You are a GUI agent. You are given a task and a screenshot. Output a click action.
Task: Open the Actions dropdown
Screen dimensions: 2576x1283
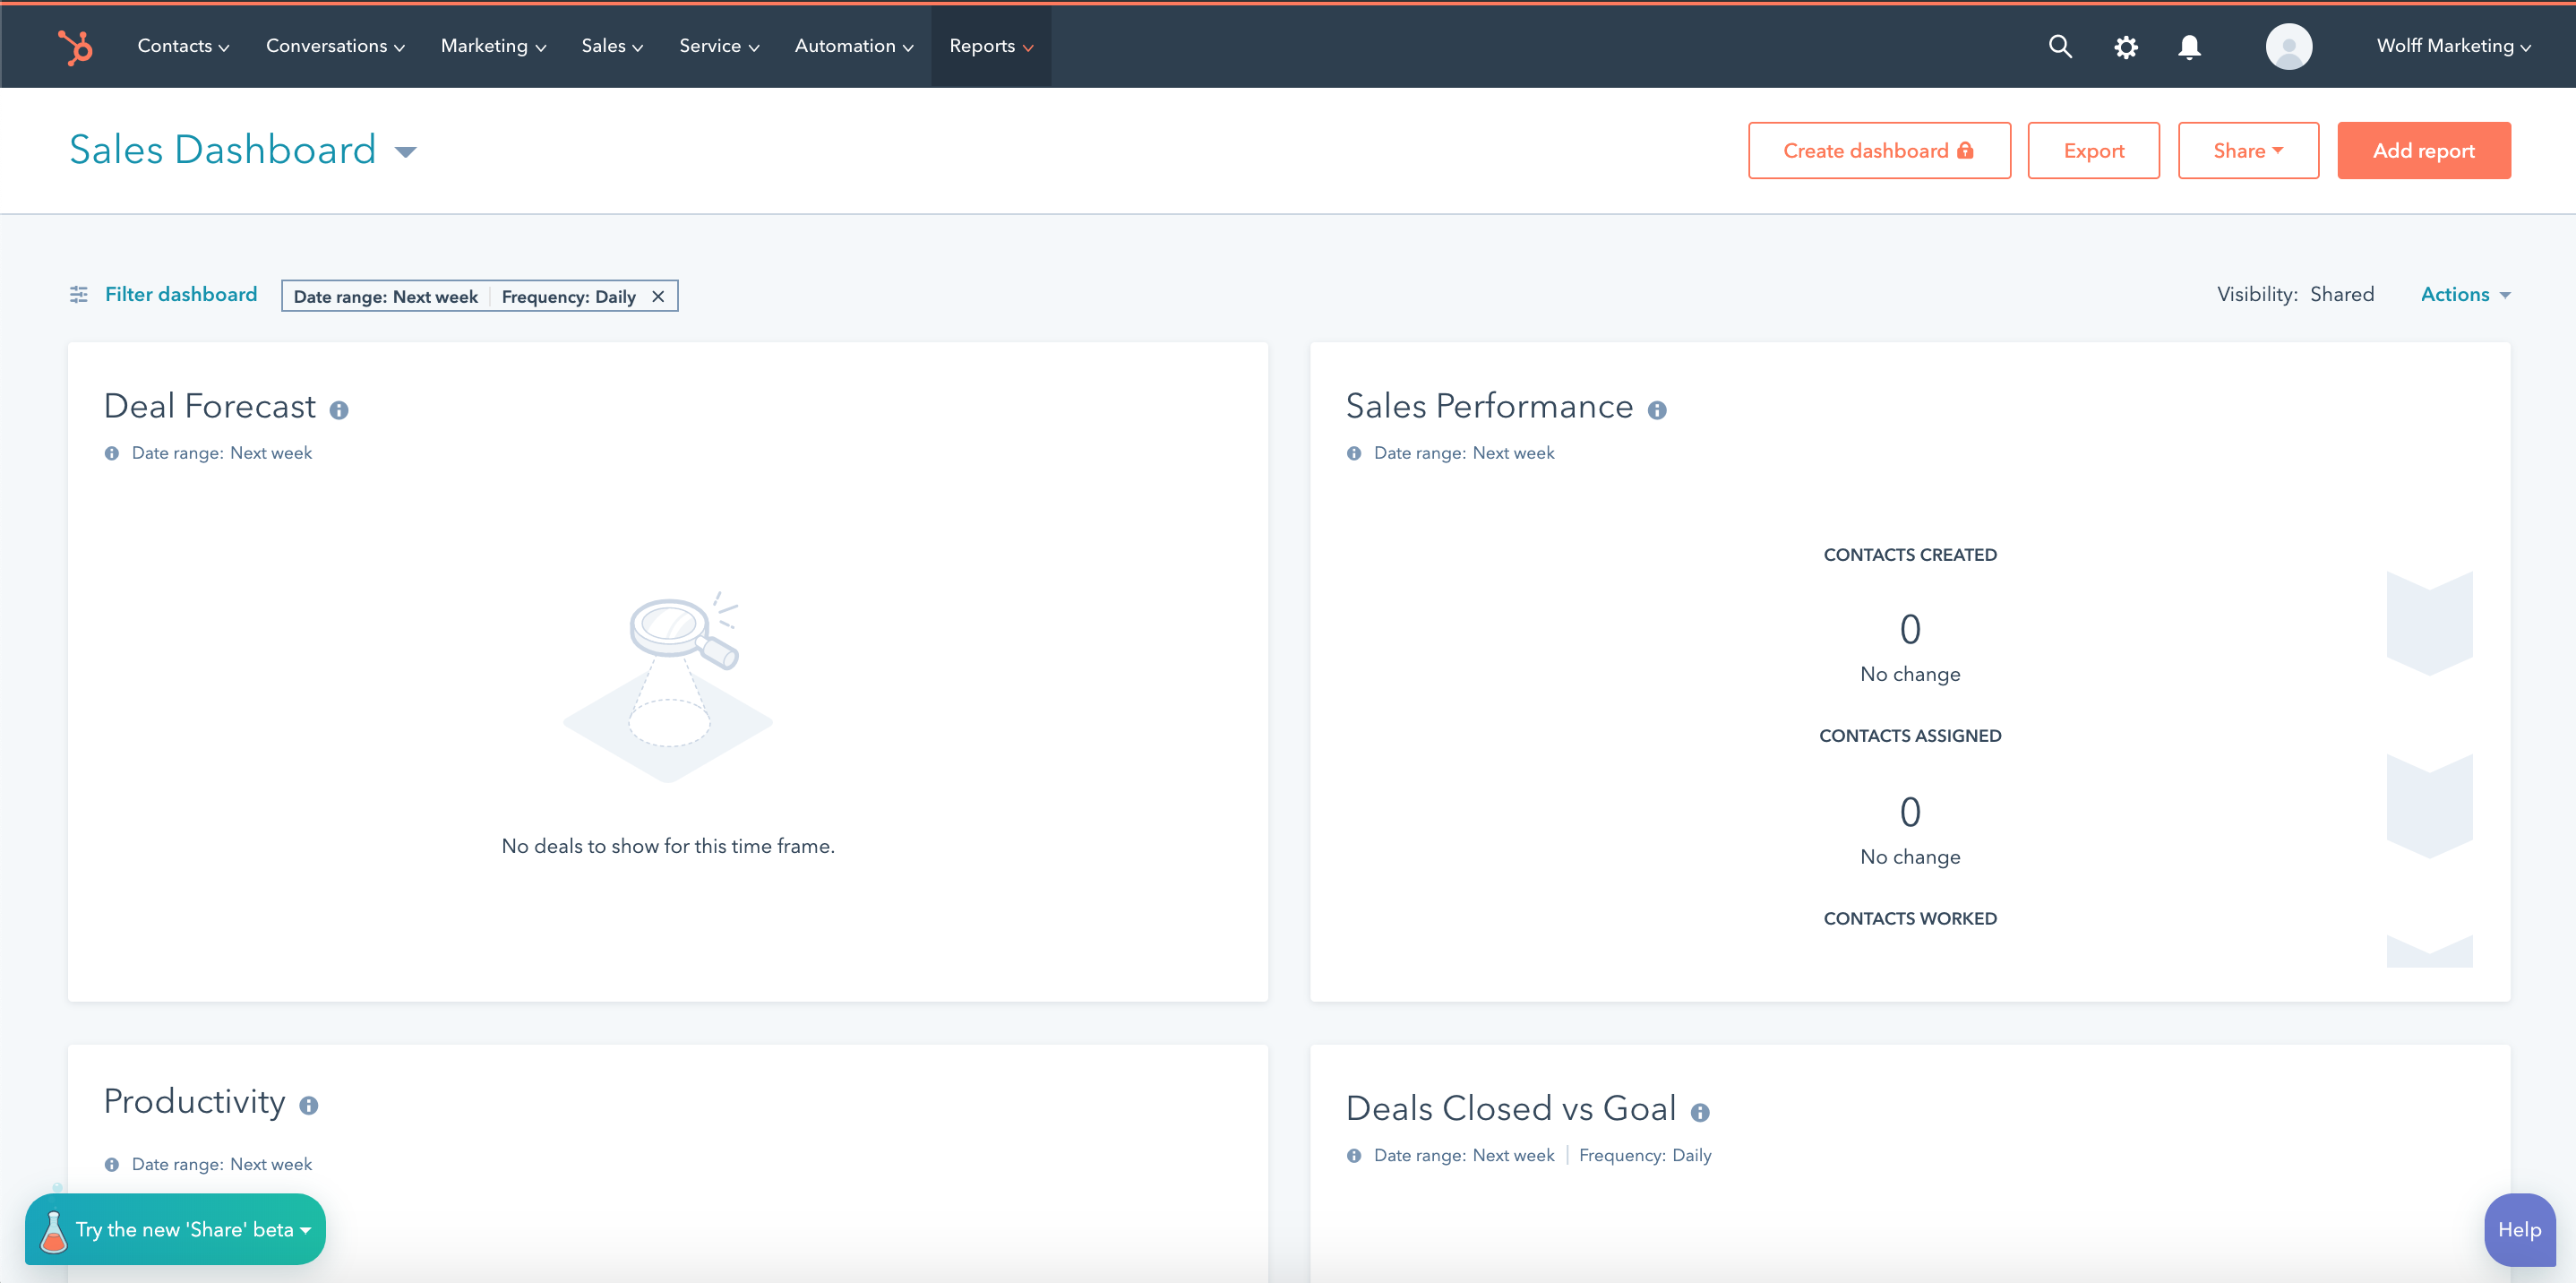[x=2465, y=294]
